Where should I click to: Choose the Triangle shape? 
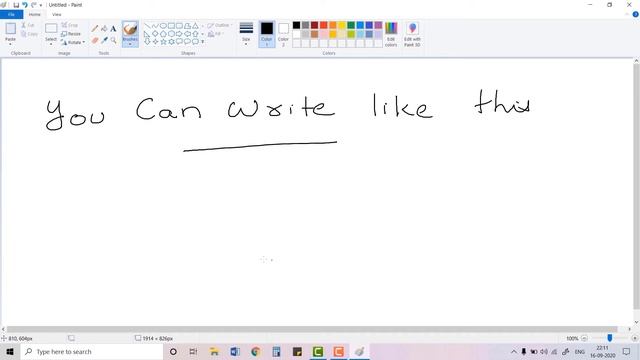coord(196,26)
